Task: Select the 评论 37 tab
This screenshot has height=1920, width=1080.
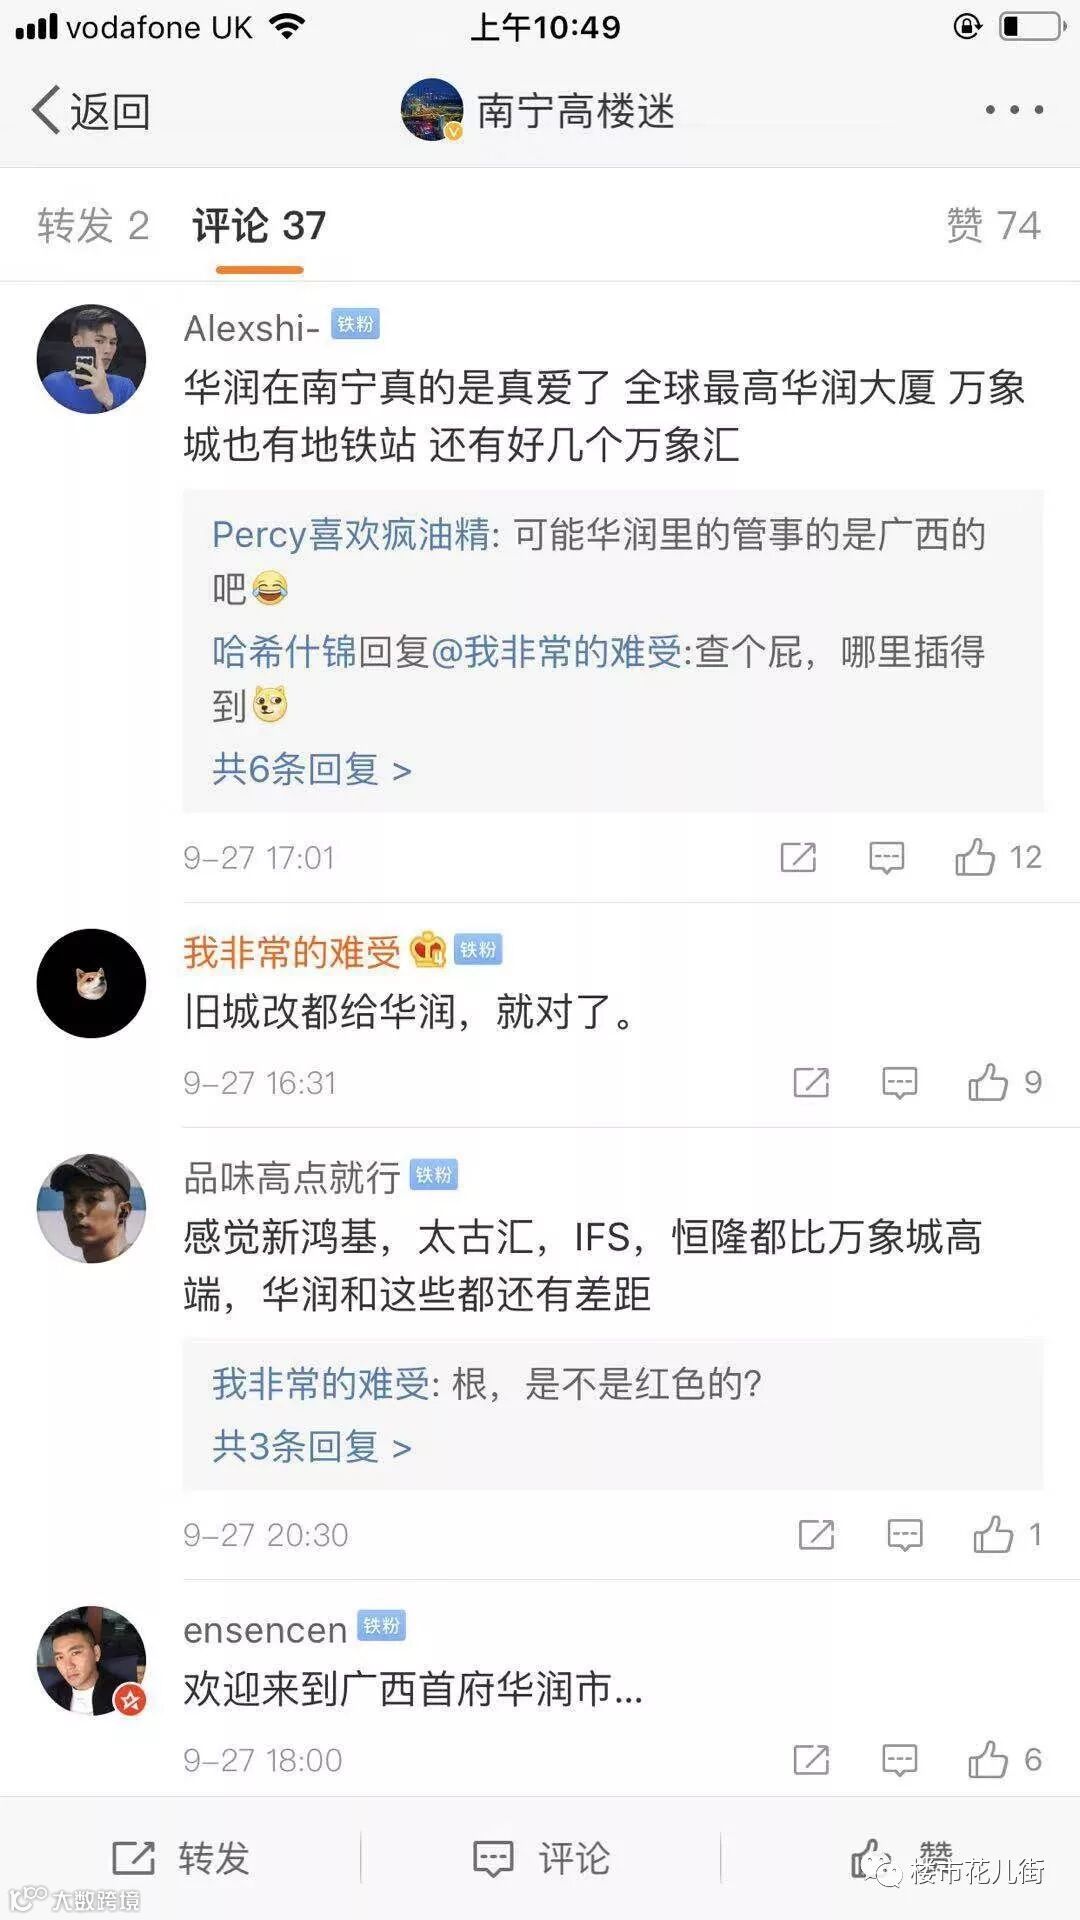Action: (x=259, y=226)
